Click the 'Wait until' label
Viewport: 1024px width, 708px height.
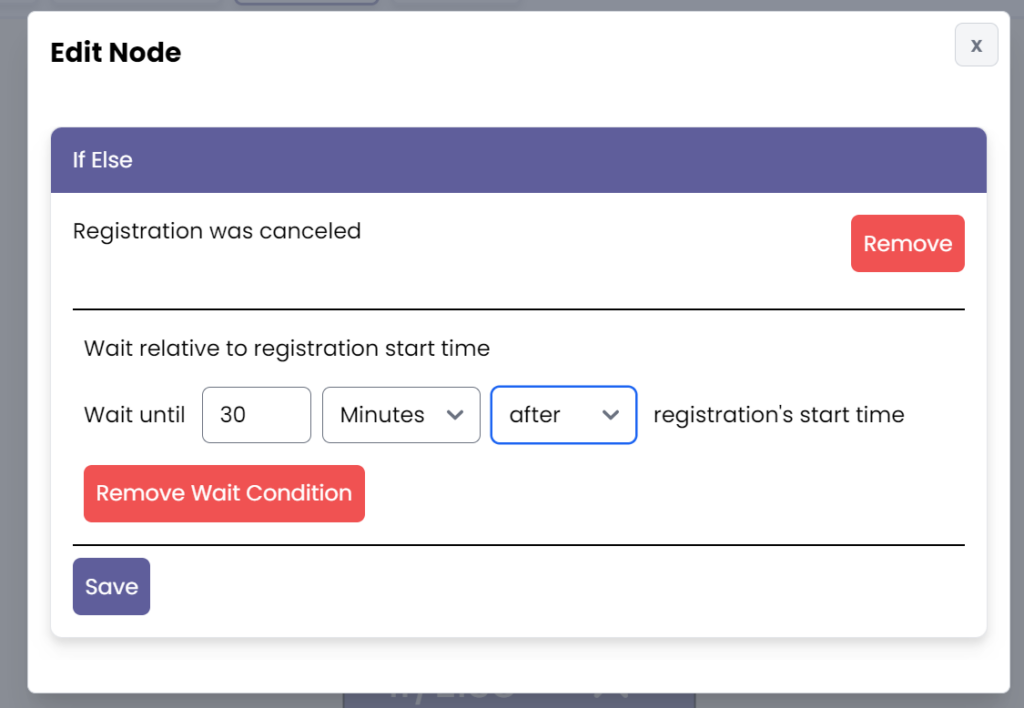pos(134,415)
